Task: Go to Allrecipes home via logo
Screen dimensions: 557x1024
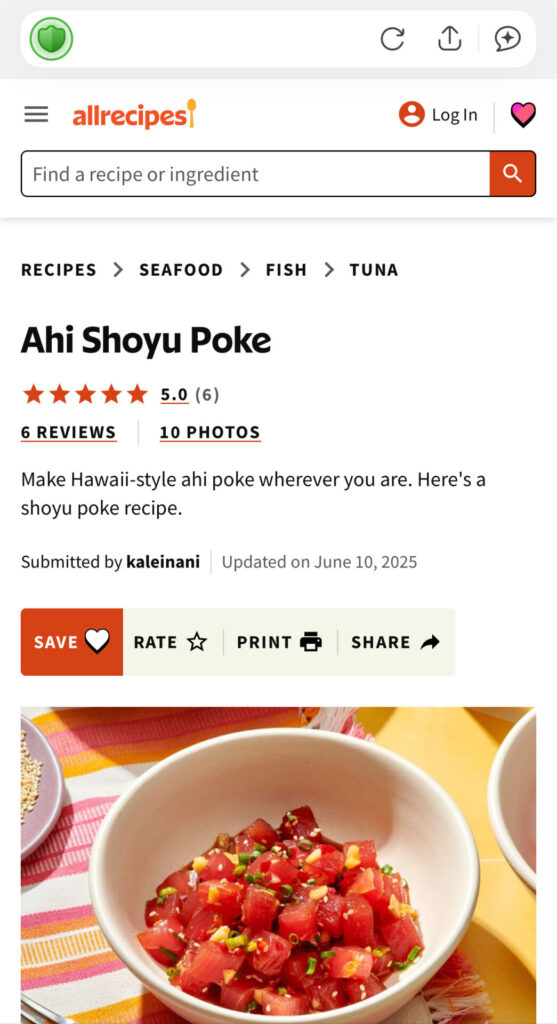Action: [134, 114]
